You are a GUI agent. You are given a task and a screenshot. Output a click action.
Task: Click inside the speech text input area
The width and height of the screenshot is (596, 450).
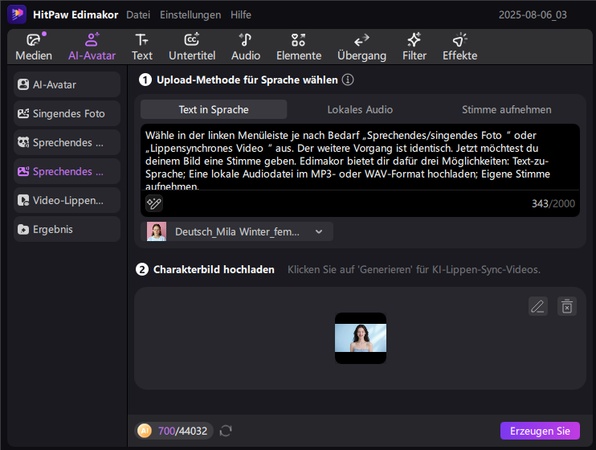coord(360,157)
